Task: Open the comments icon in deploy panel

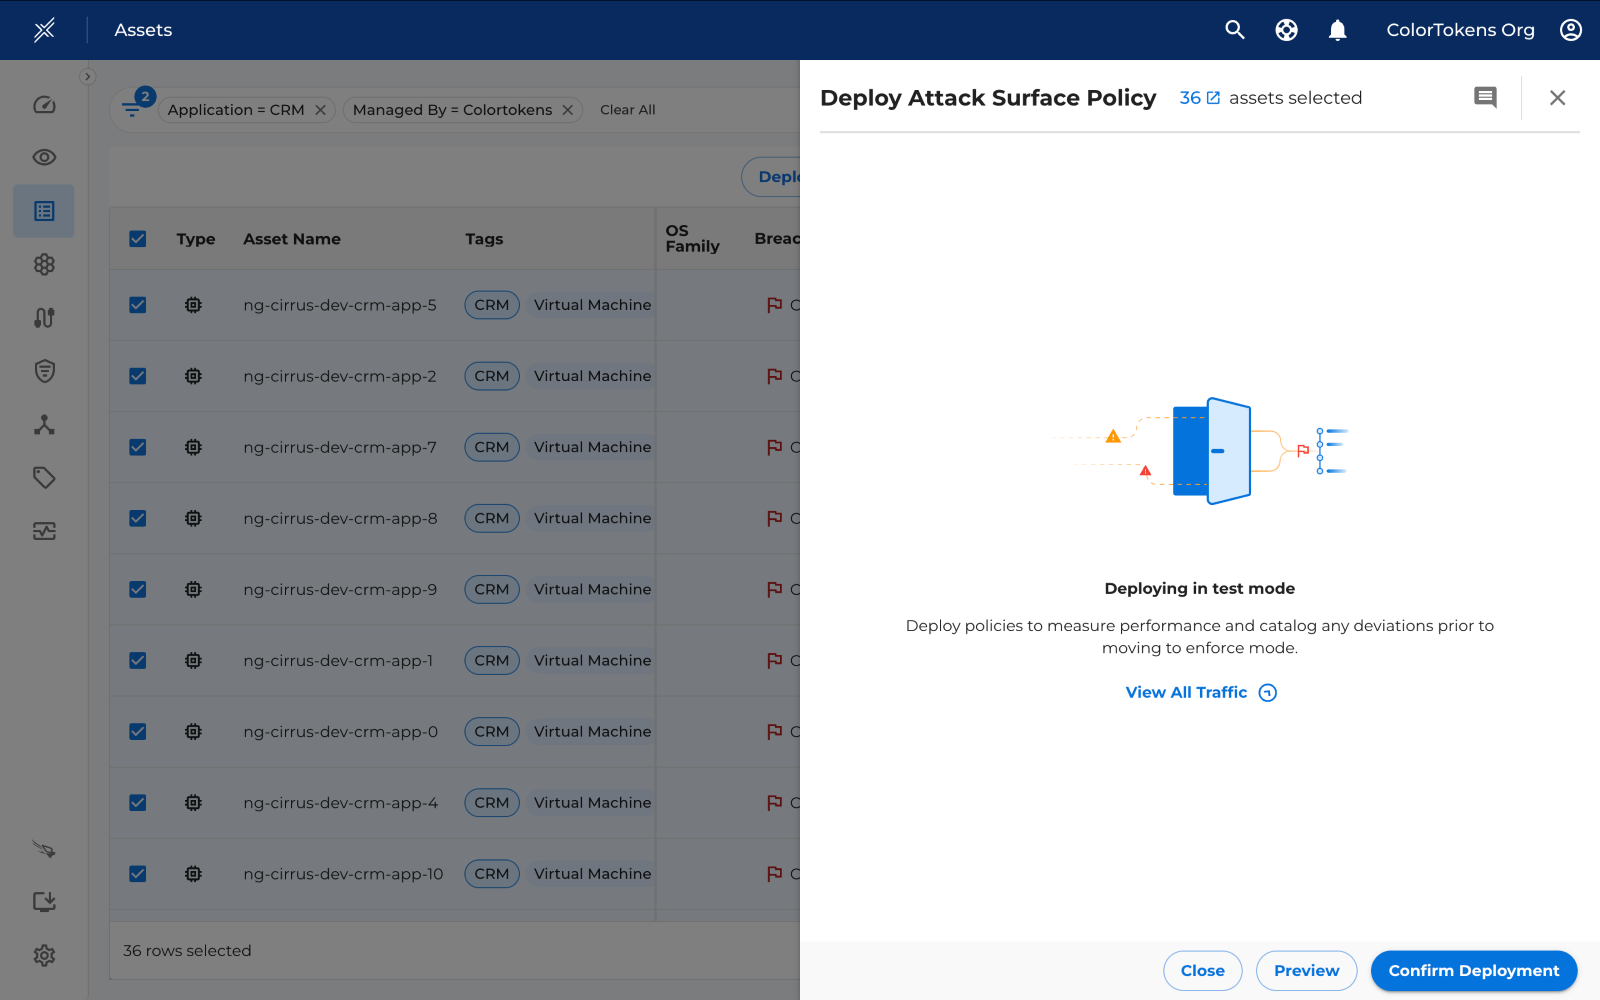Action: [x=1485, y=97]
